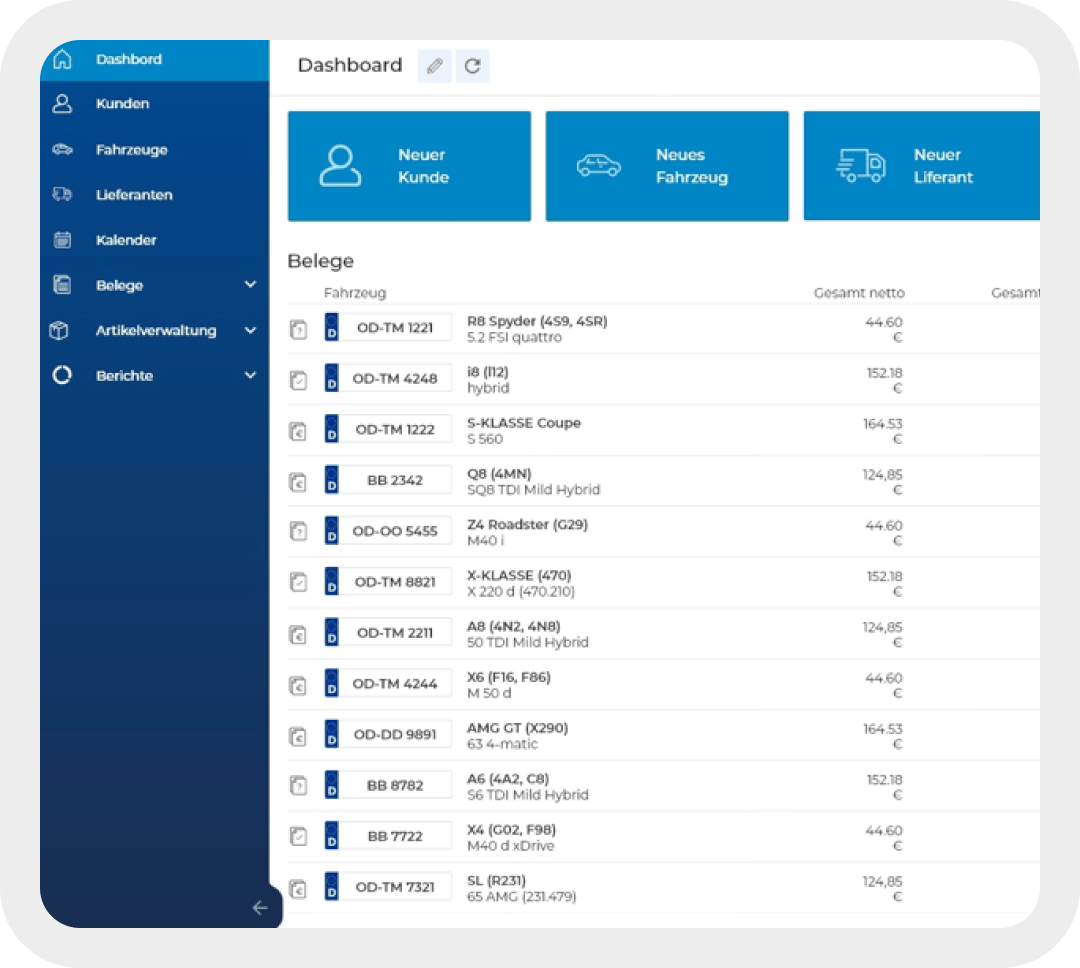Select the S-KLASSE Coupe entry
The width and height of the screenshot is (1080, 968).
[x=523, y=431]
